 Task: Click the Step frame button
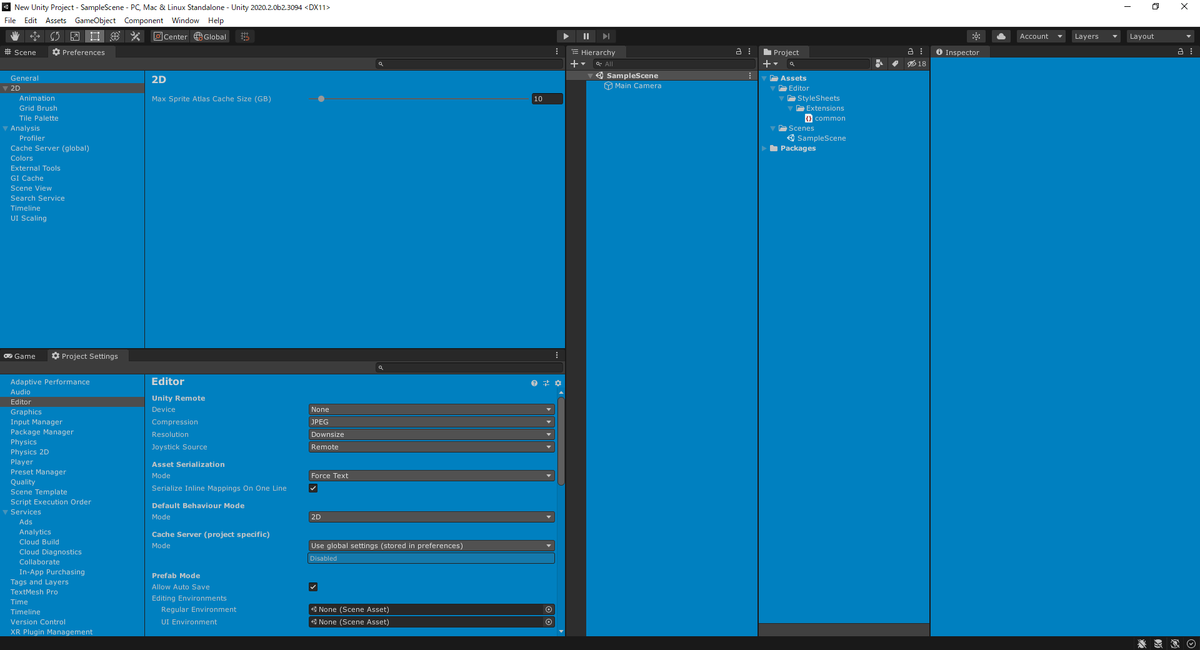[x=606, y=36]
